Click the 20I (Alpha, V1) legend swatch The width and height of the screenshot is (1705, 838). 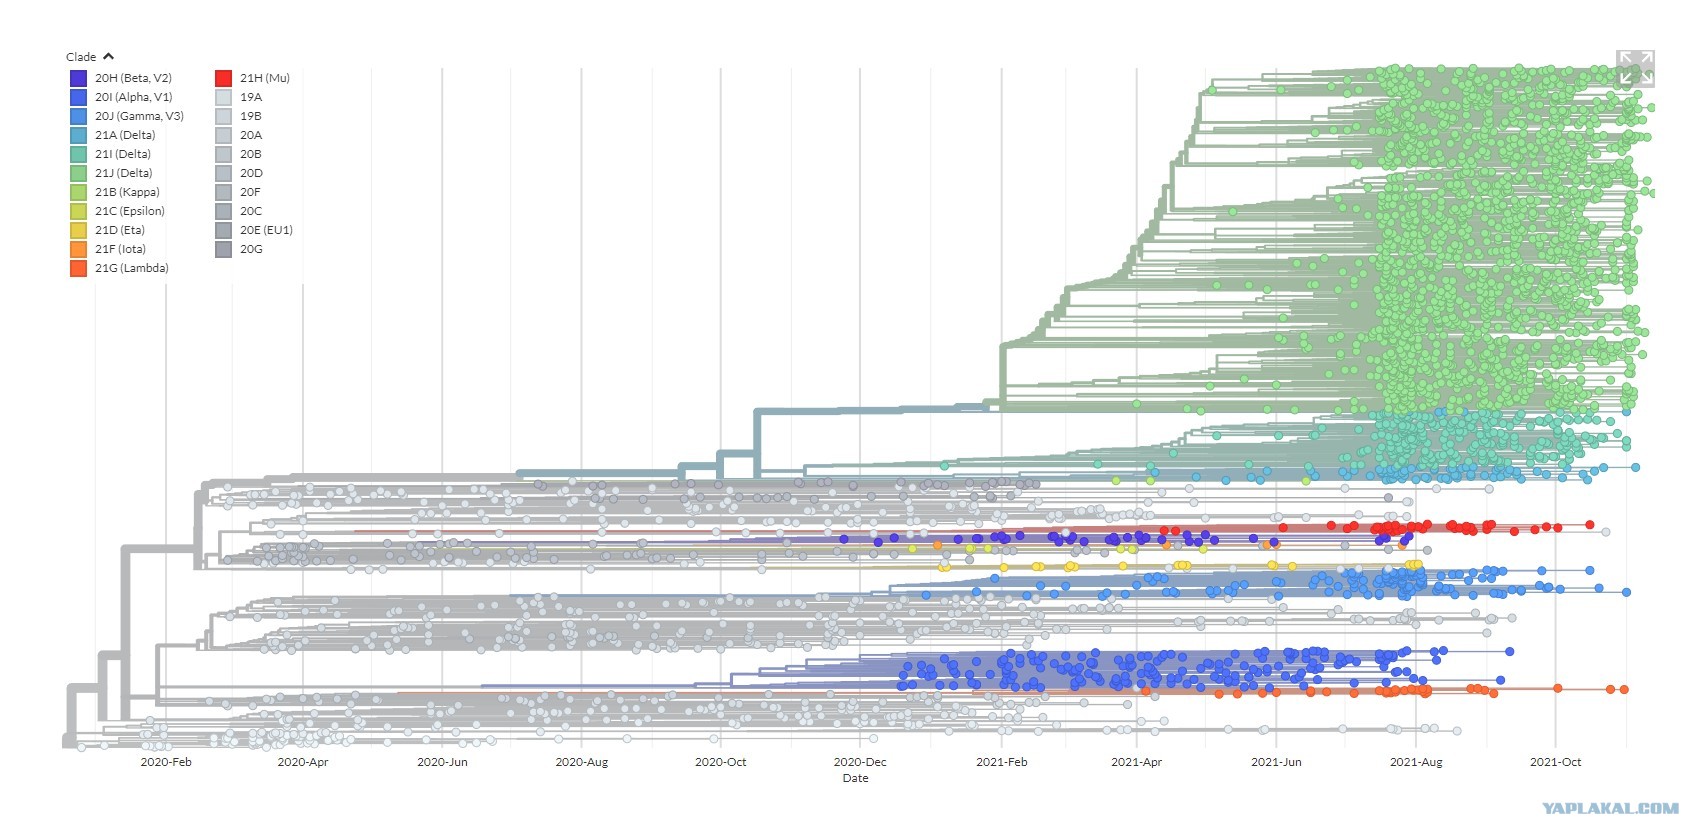78,97
